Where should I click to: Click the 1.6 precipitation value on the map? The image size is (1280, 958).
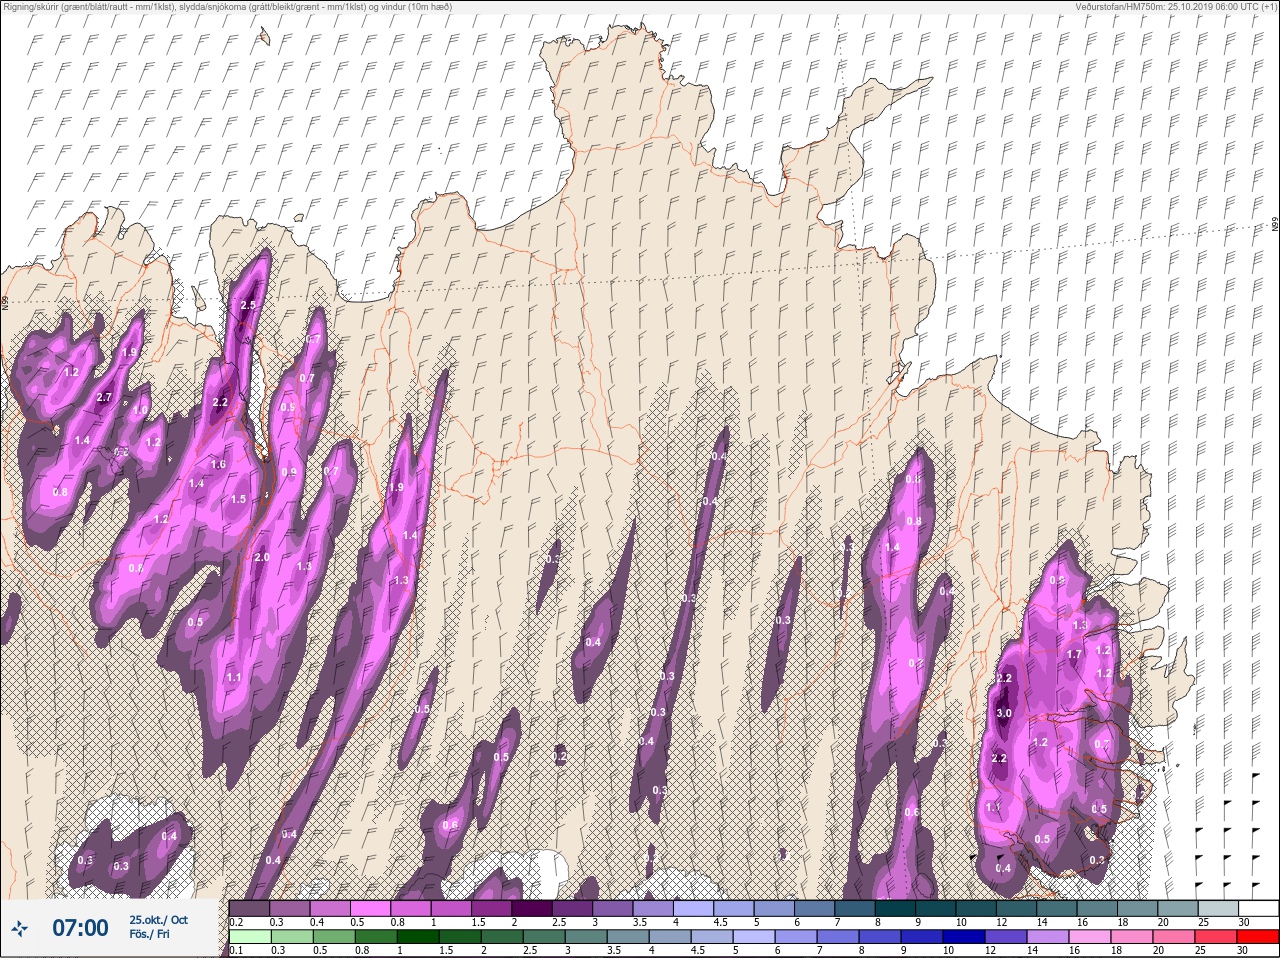click(x=218, y=465)
